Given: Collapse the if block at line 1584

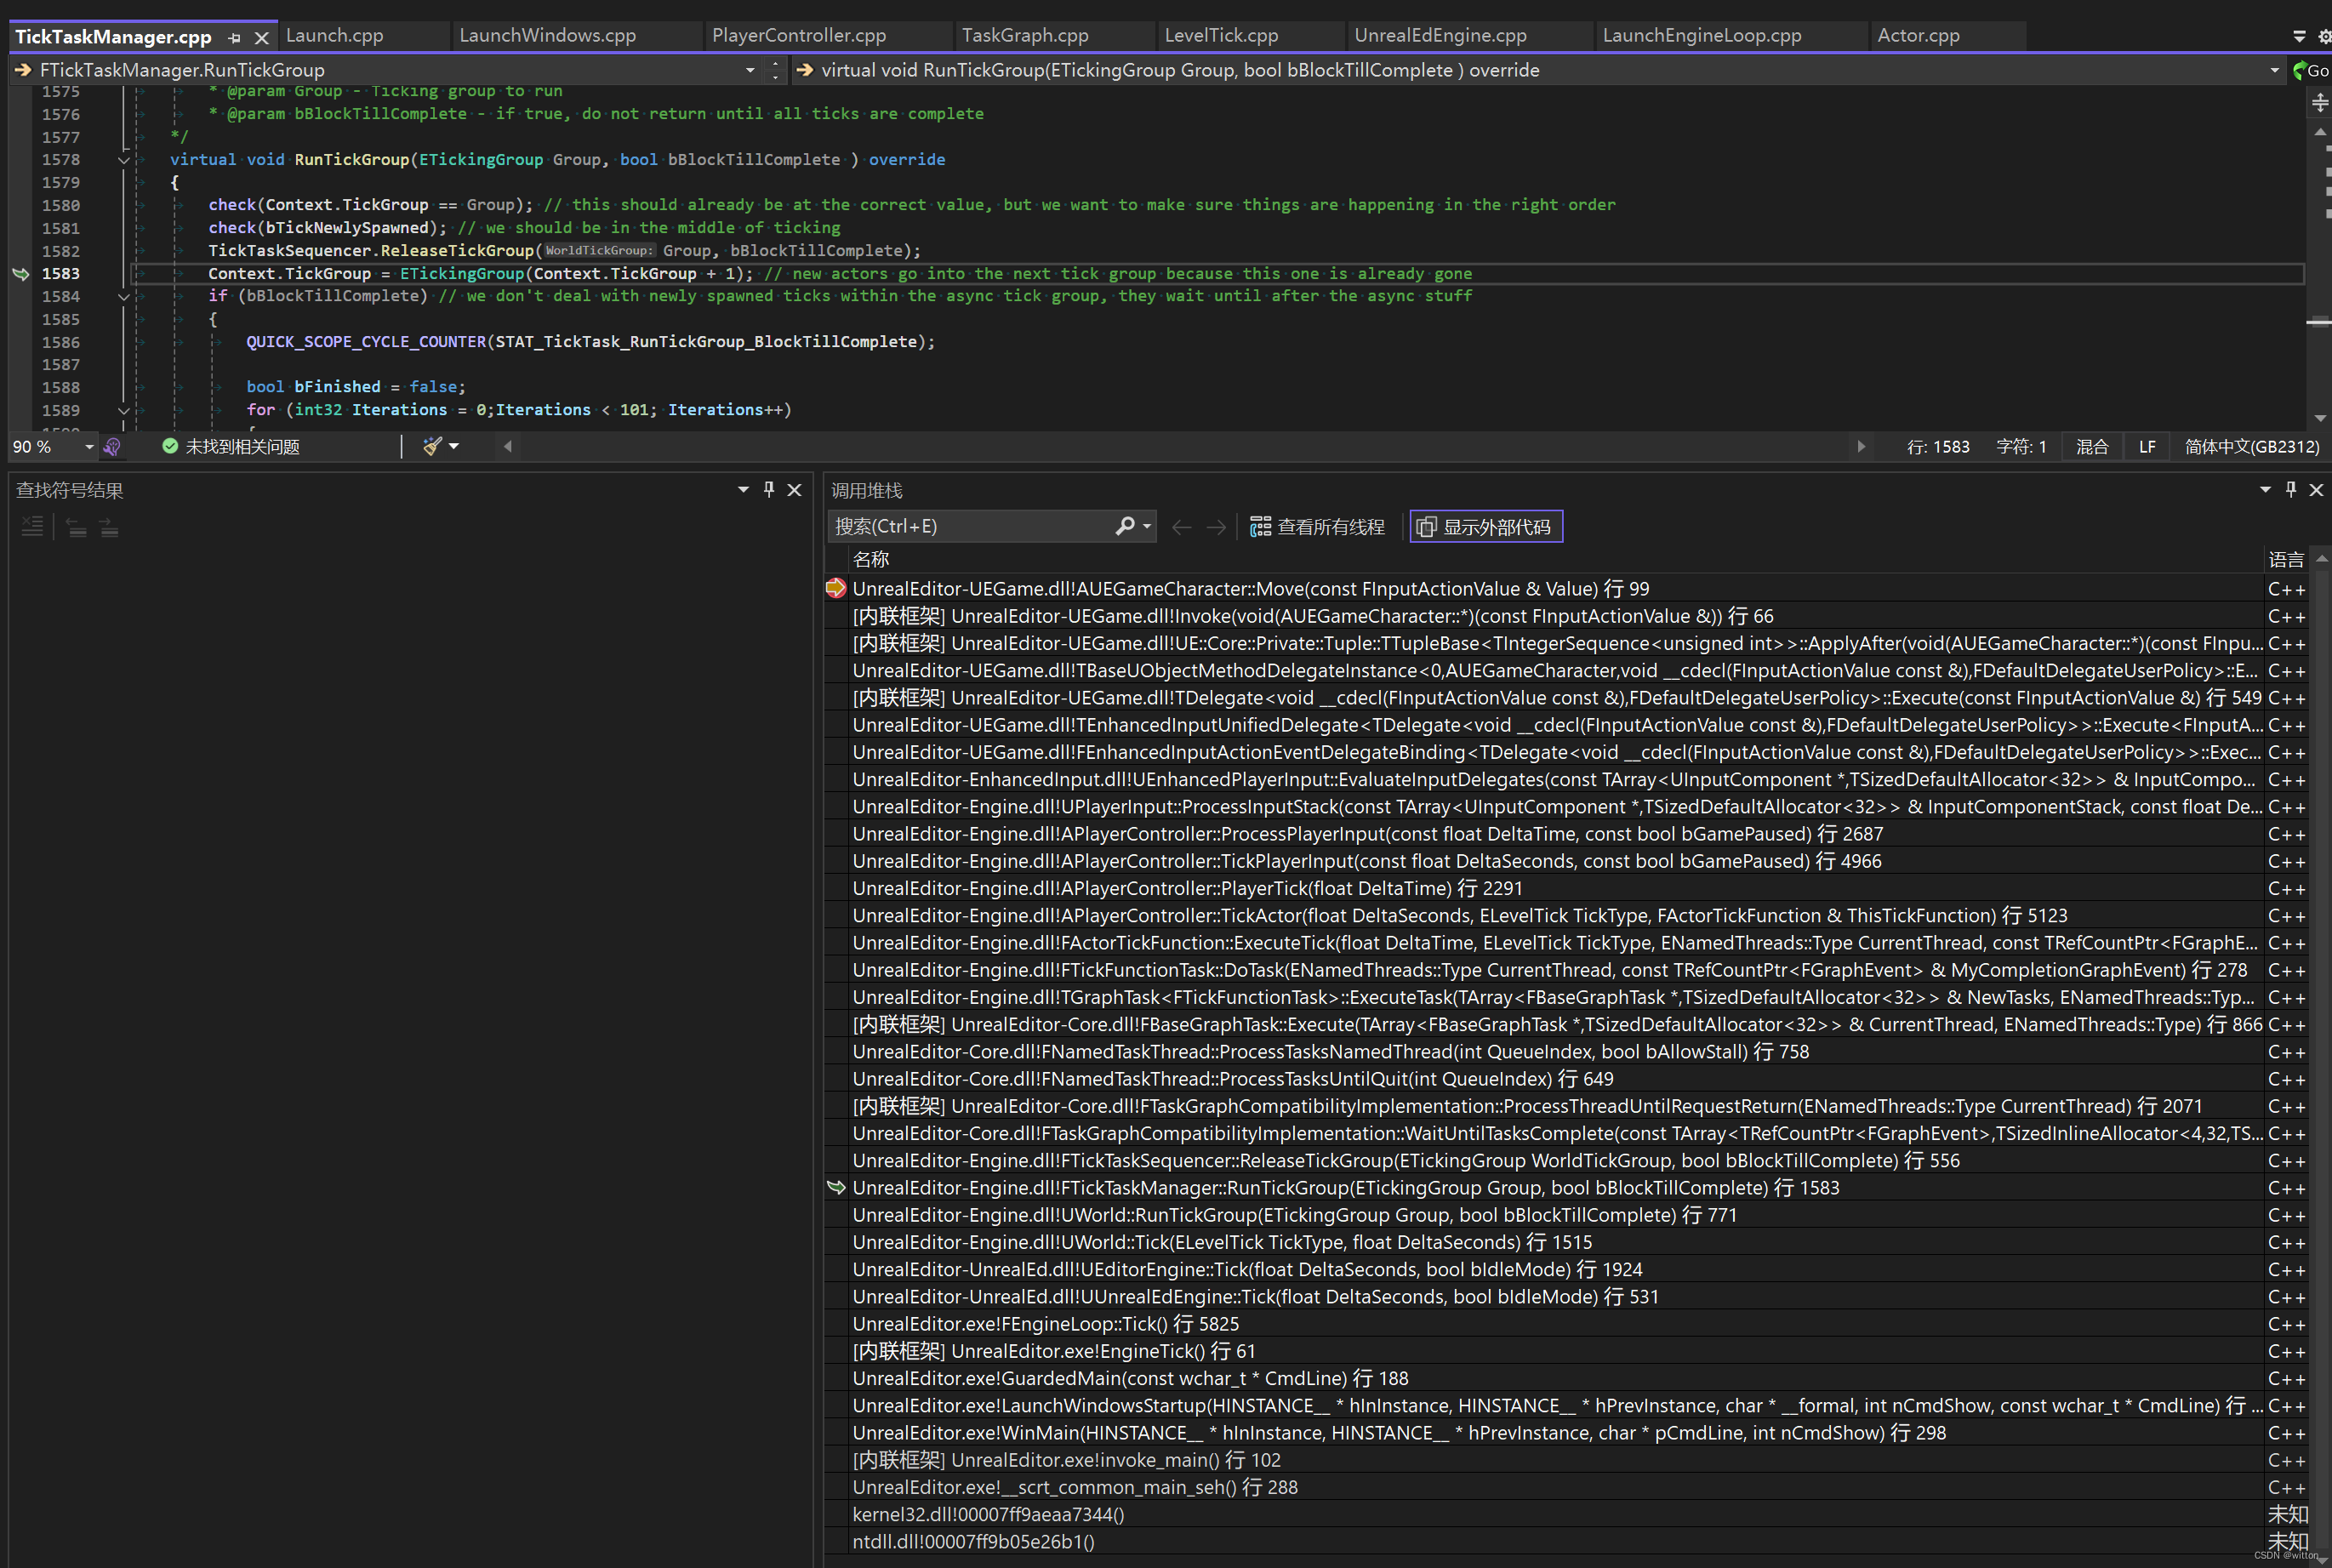Looking at the screenshot, I should 124,297.
